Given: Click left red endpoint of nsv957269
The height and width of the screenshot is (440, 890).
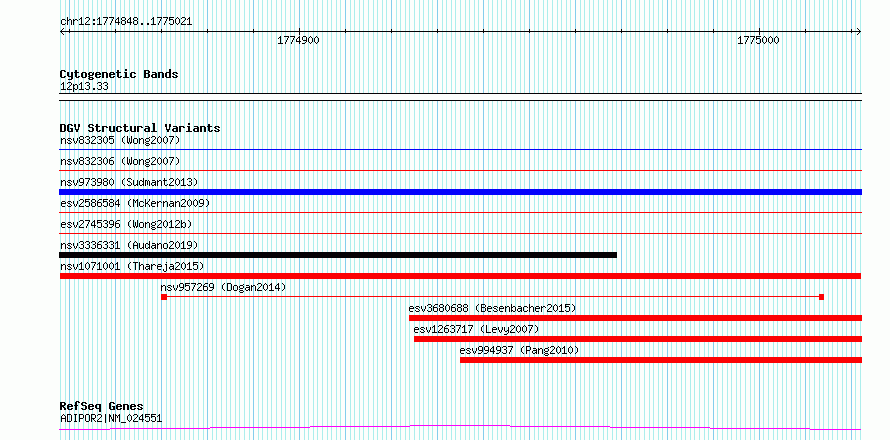Looking at the screenshot, I should pyautogui.click(x=164, y=297).
